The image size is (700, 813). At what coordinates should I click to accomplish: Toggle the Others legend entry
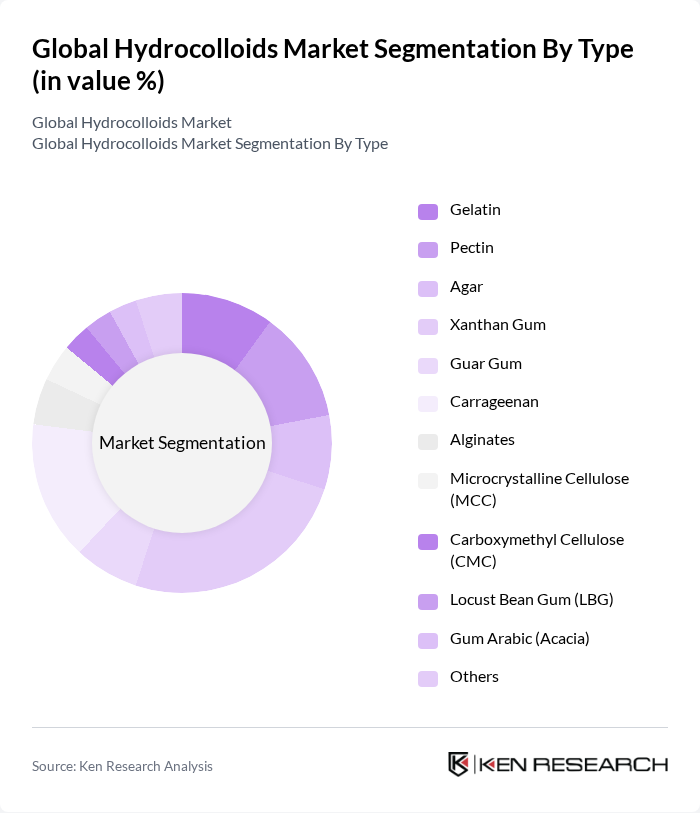(474, 677)
